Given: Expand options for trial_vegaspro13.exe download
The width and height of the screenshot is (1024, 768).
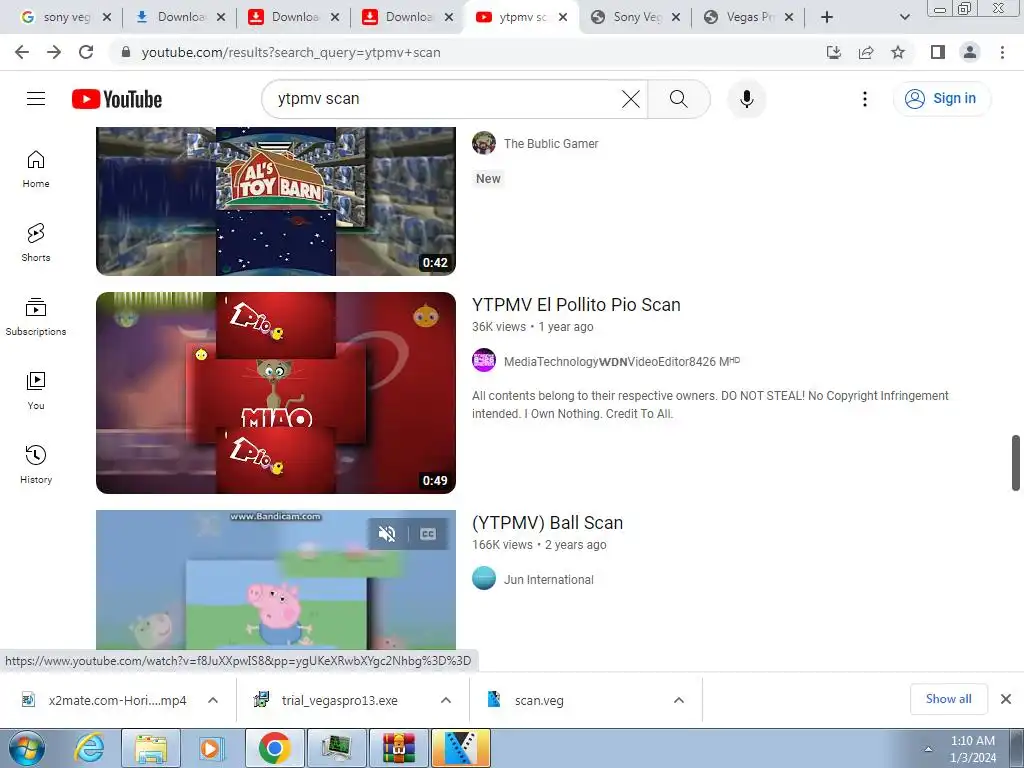Looking at the screenshot, I should [x=446, y=700].
